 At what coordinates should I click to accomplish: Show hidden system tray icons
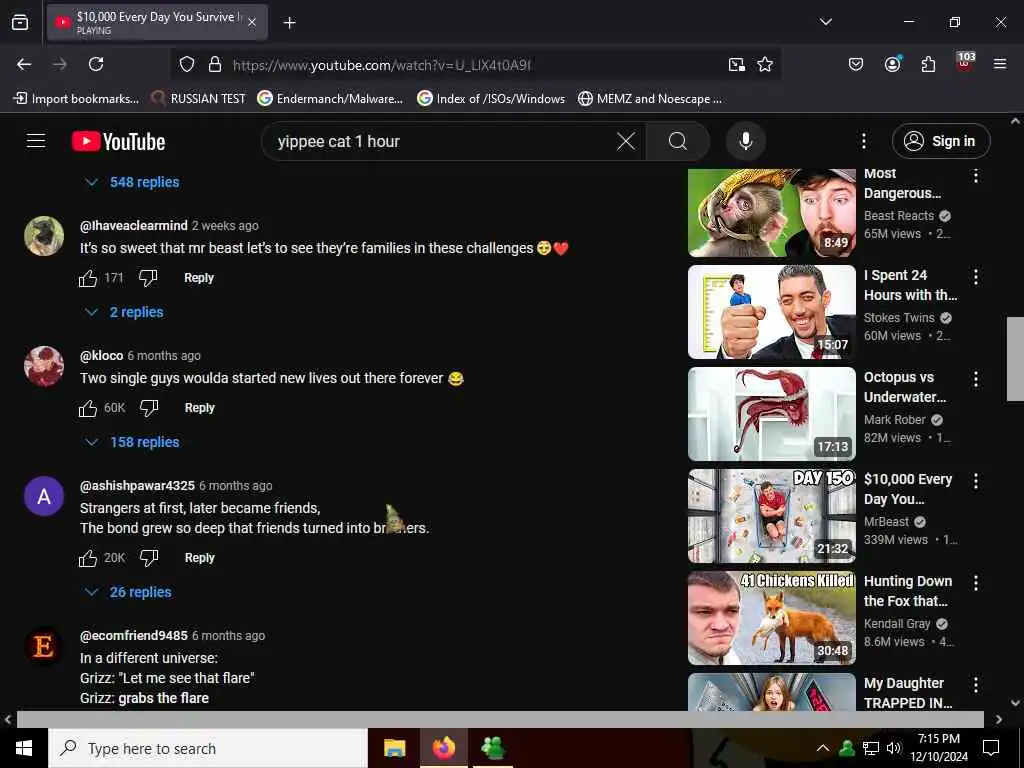click(823, 748)
